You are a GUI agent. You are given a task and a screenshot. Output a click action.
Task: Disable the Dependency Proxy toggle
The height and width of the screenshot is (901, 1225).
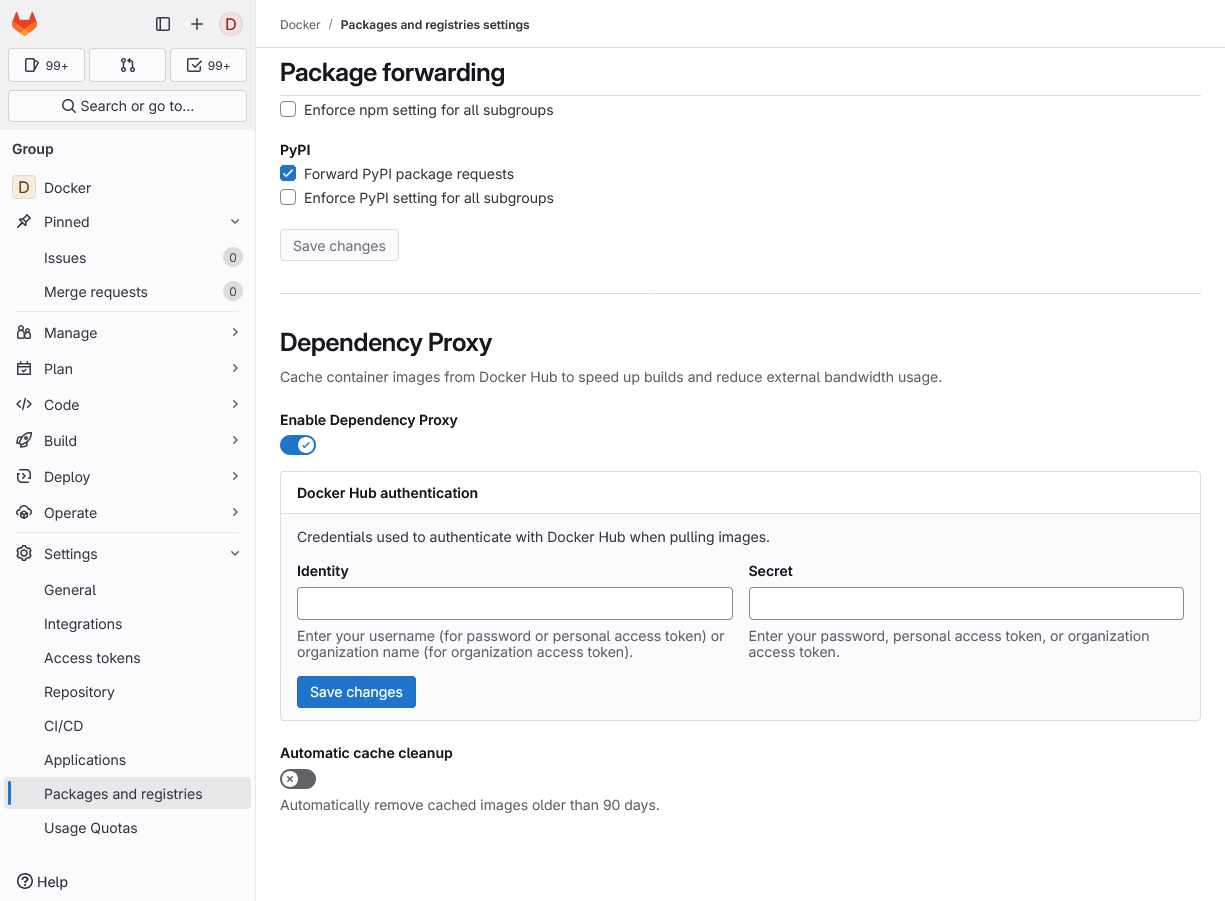(298, 445)
